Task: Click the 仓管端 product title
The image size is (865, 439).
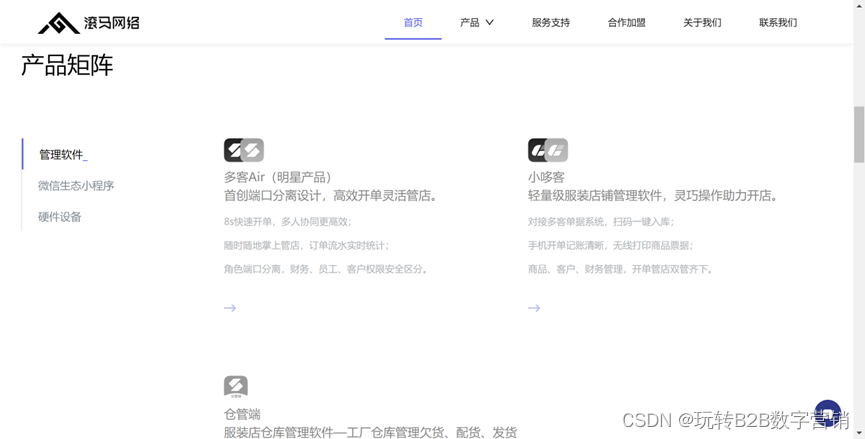Action: (242, 414)
